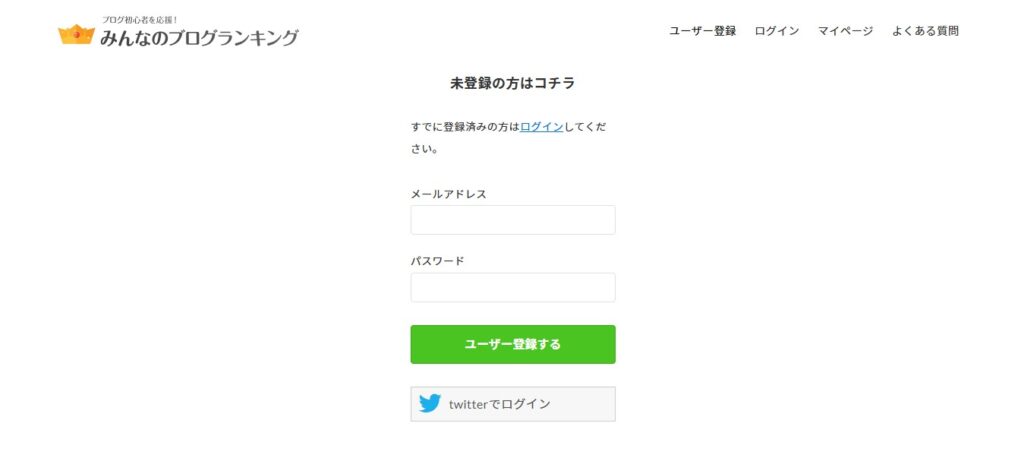Focus the メールアドレス input field
Image resolution: width=1024 pixels, height=458 pixels.
(x=513, y=220)
